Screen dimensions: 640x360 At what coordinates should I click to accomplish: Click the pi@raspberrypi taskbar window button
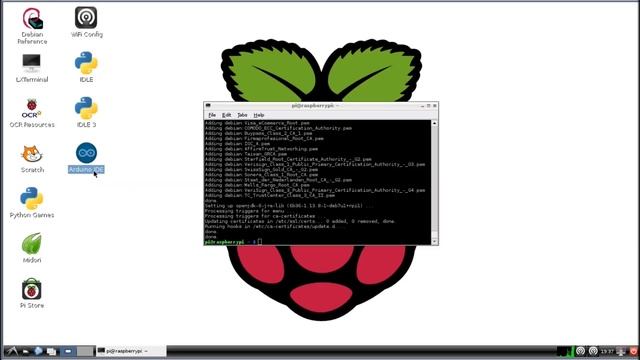click(x=131, y=351)
